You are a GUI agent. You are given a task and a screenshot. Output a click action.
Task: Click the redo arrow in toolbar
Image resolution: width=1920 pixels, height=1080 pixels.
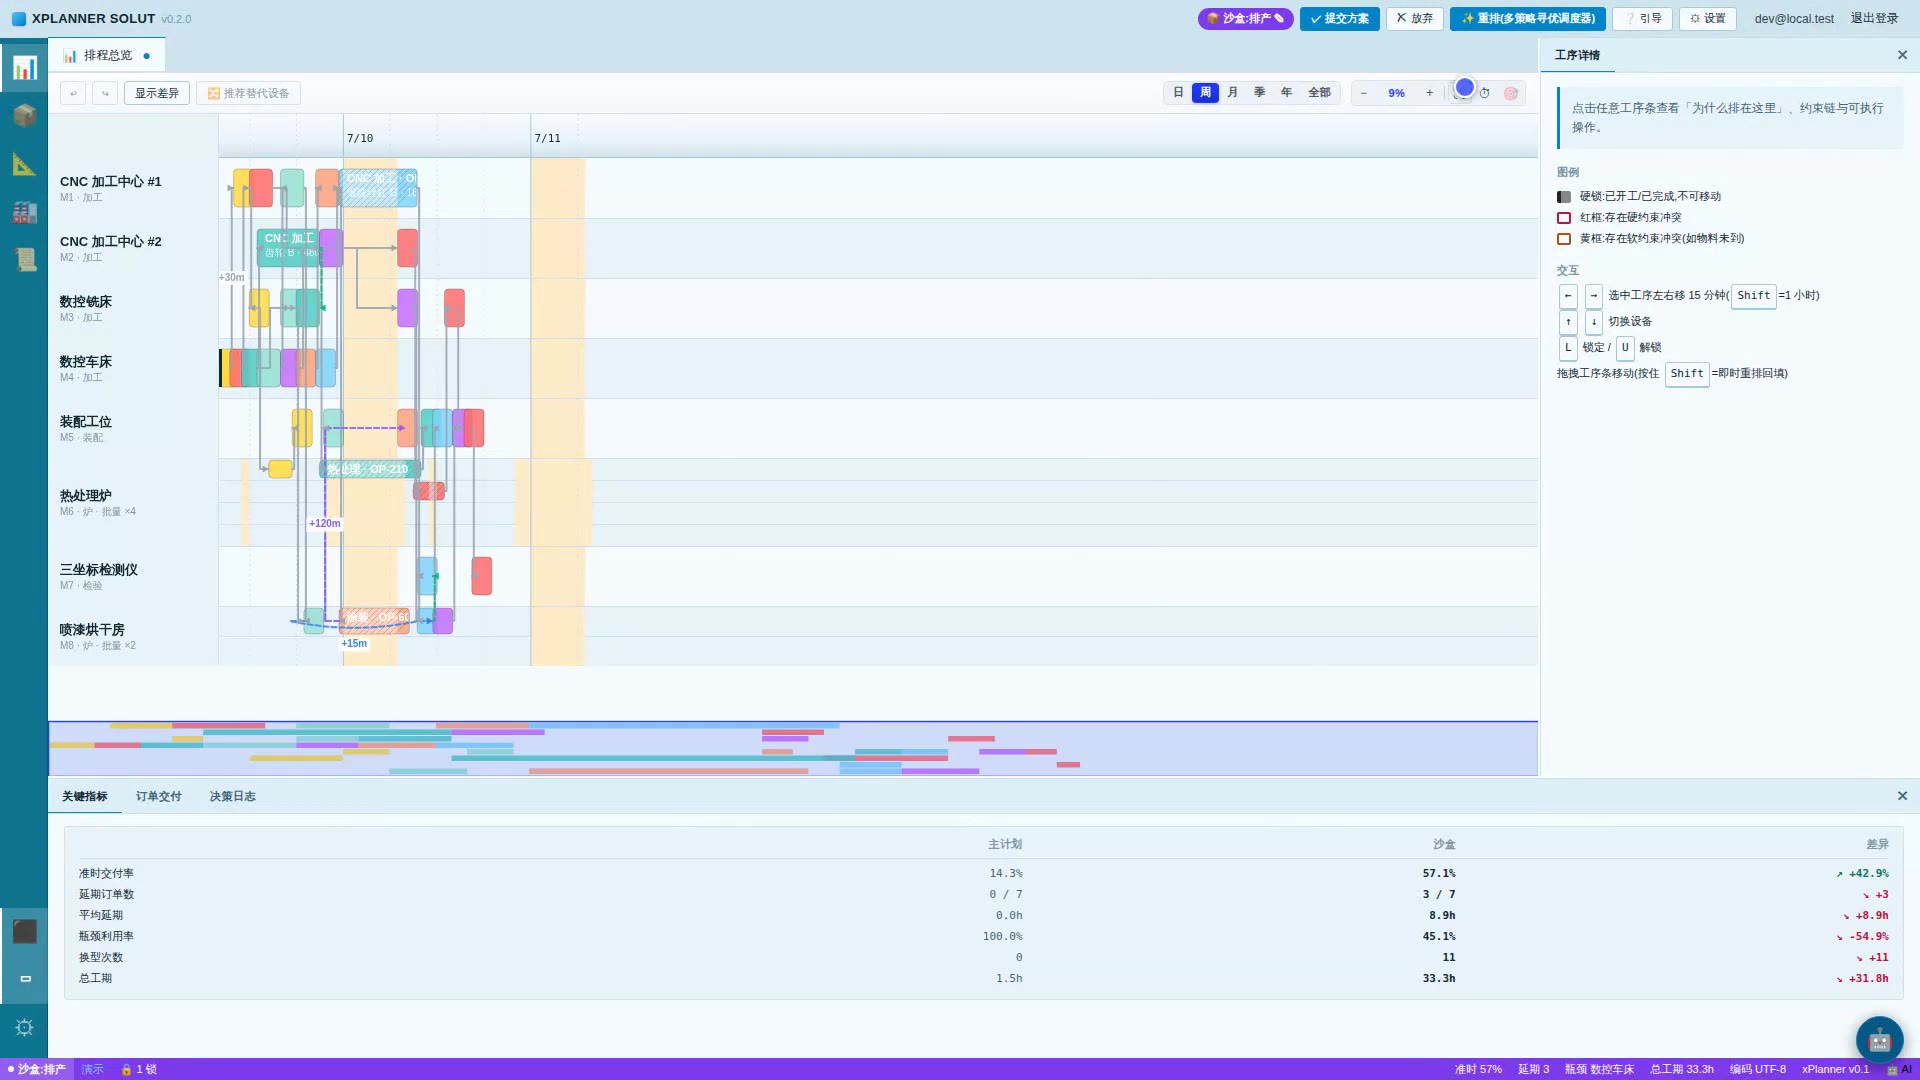point(105,93)
